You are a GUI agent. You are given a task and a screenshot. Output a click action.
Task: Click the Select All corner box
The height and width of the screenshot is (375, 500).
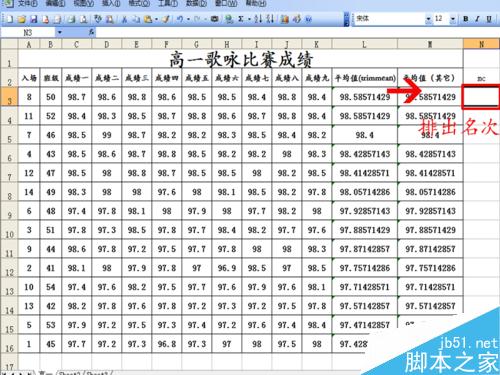coord(9,44)
